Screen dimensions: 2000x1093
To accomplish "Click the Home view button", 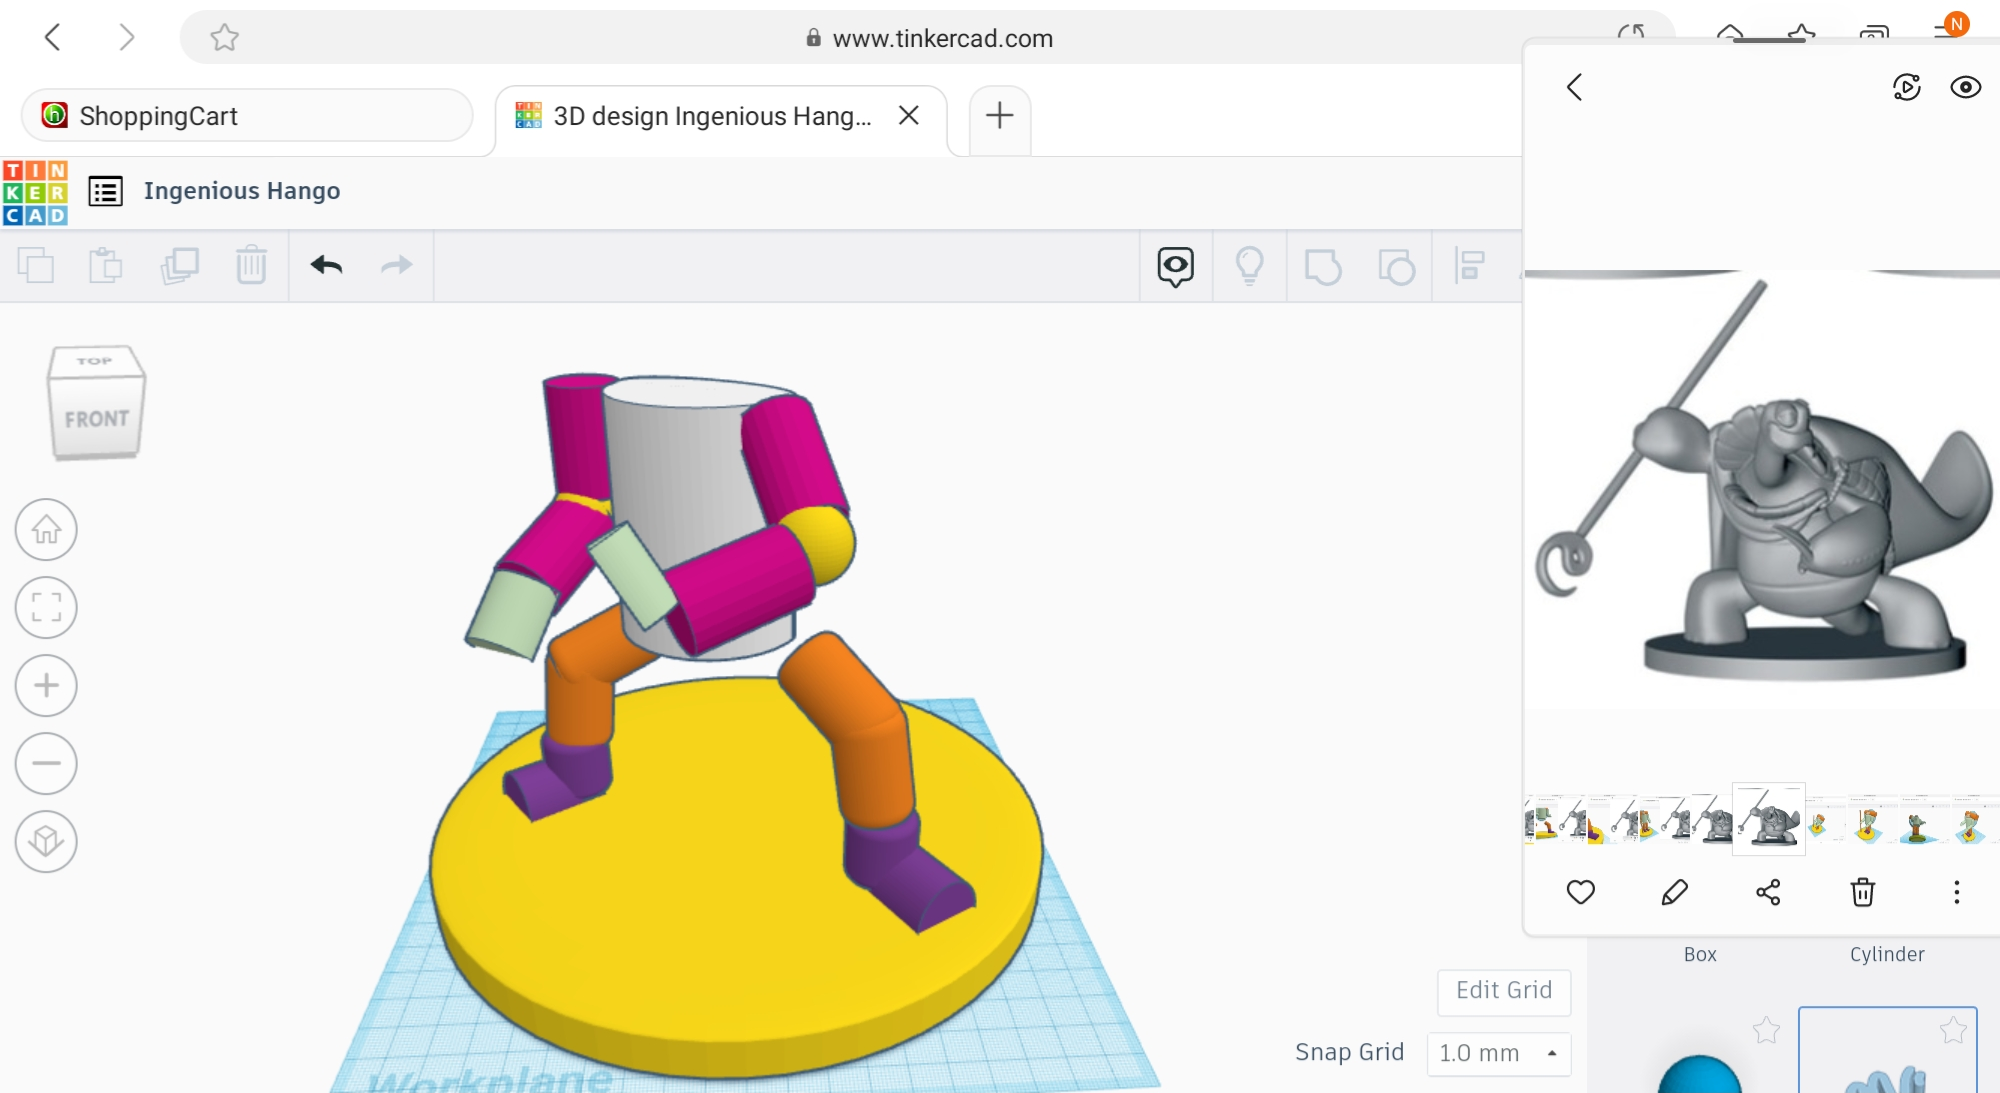I will pos(46,529).
